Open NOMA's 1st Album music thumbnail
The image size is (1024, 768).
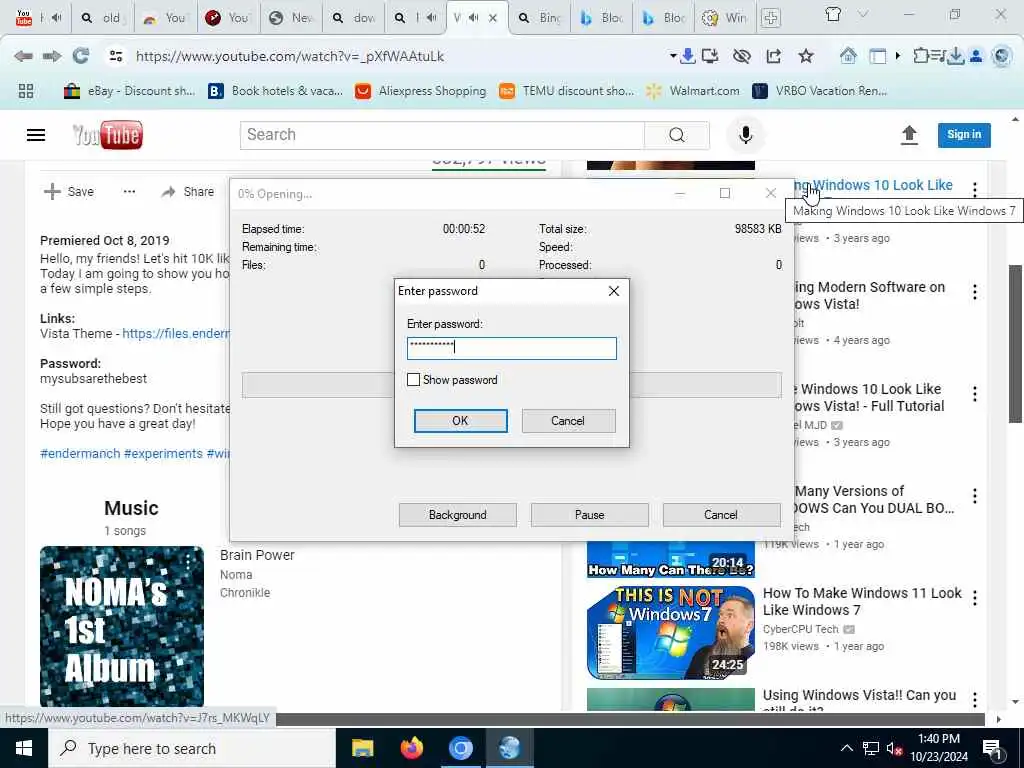[121, 626]
